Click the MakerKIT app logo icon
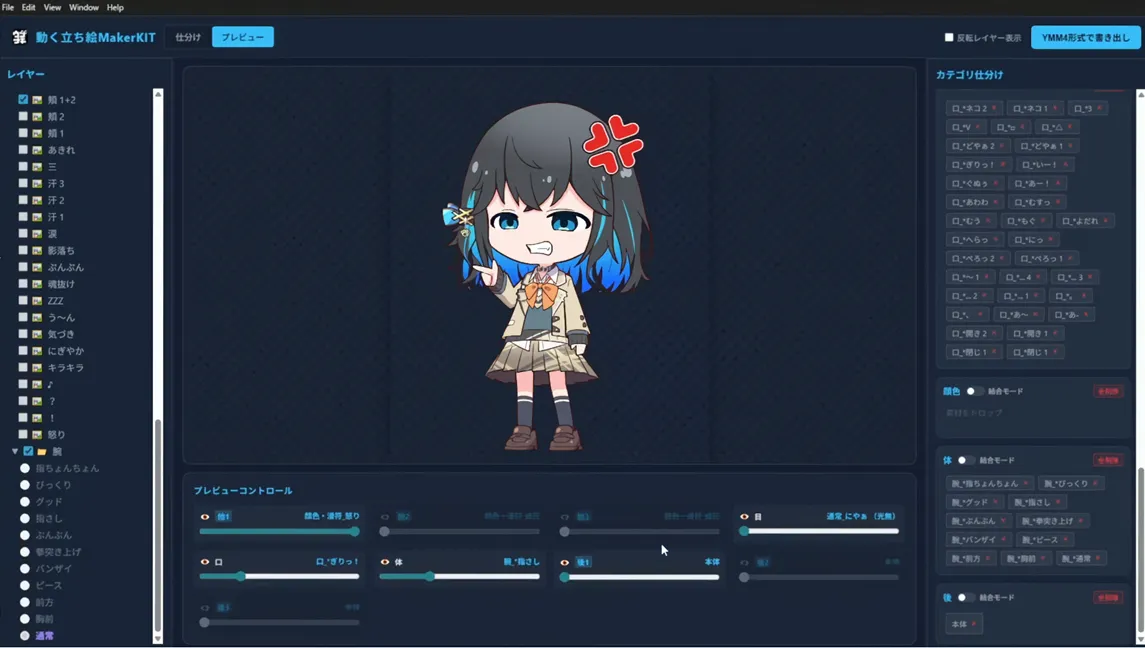The image size is (1145, 648). tap(20, 37)
